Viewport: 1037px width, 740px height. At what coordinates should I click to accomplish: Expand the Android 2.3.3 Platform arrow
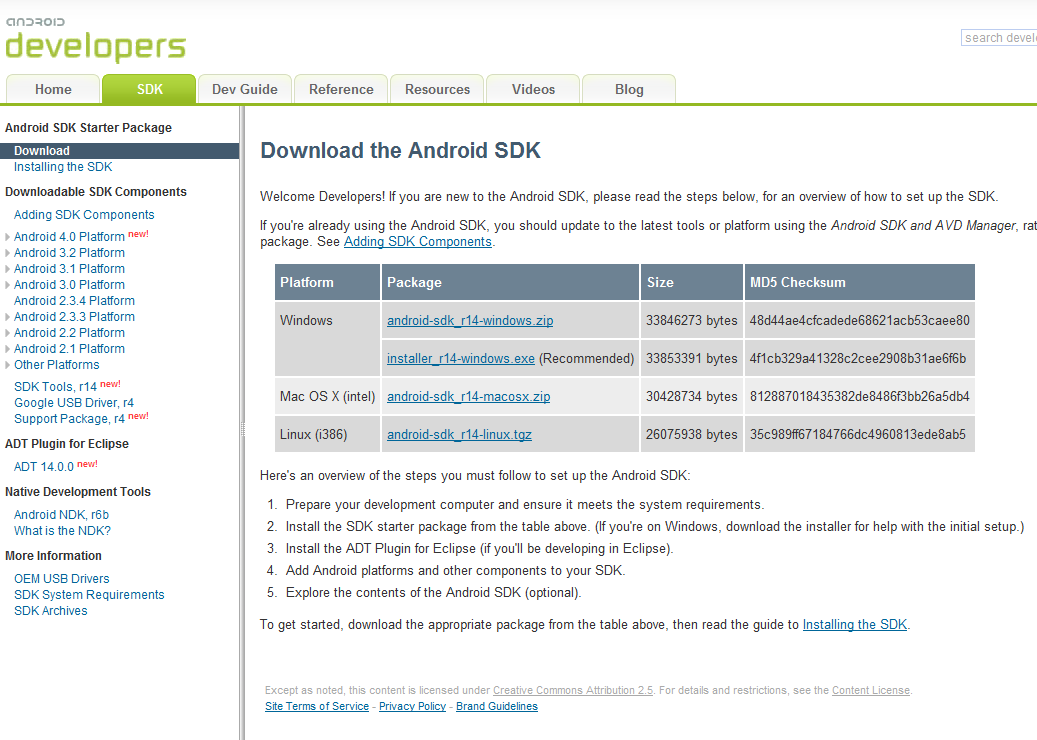click(7, 317)
